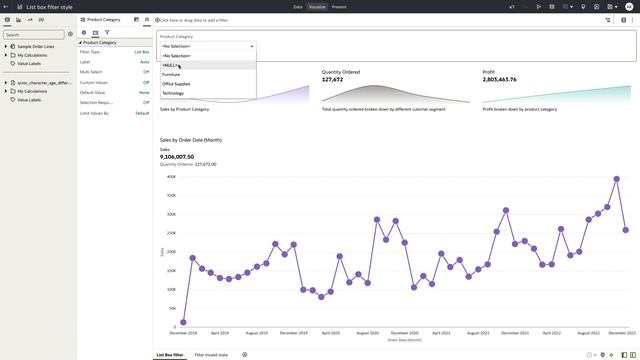Toggle Multi Select Off value

click(146, 72)
